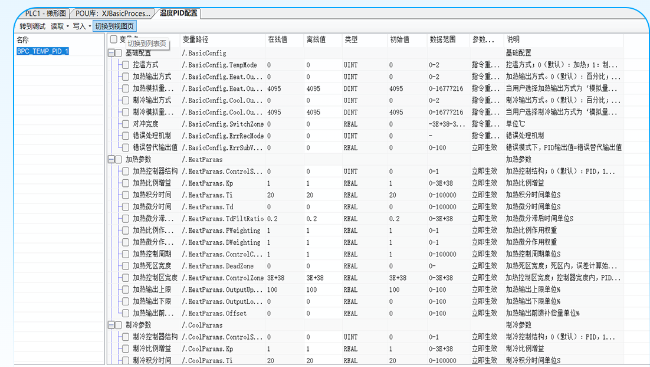Click the 读取 toolbar button
This screenshot has height=367, width=650.
click(x=57, y=26)
